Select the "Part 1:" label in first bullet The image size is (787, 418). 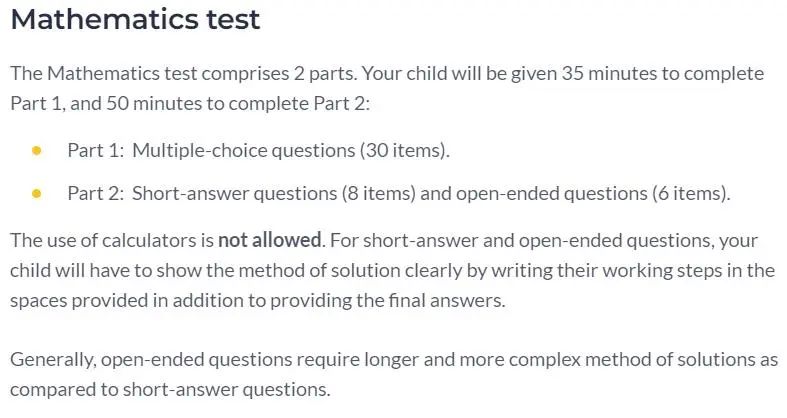[x=95, y=151]
